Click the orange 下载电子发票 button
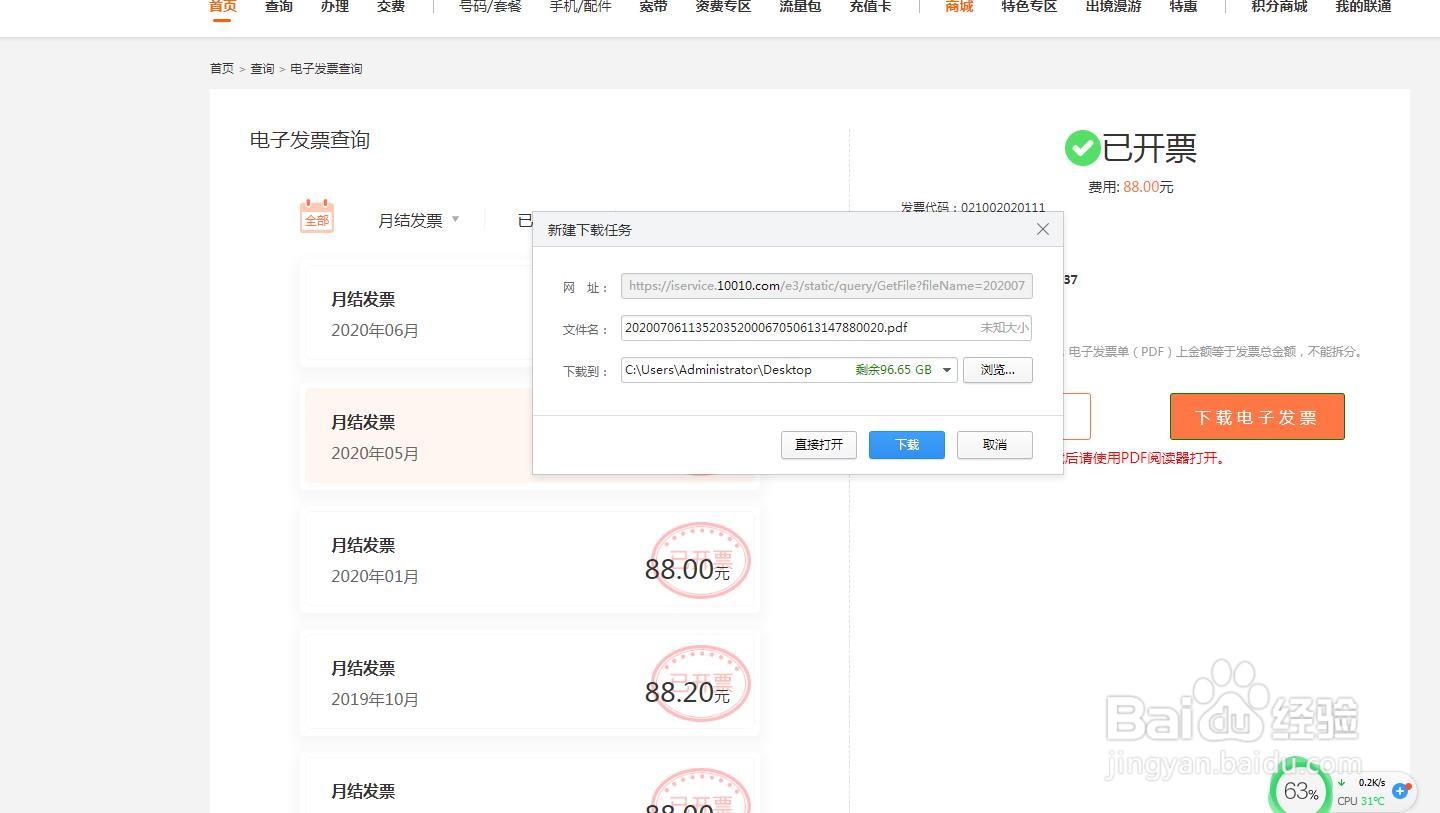Image resolution: width=1440 pixels, height=813 pixels. coord(1256,416)
